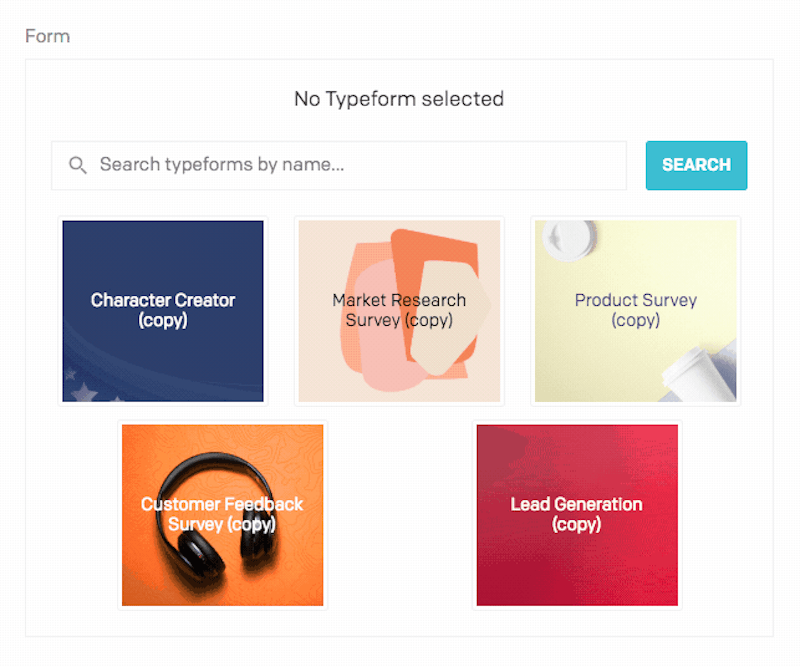The image size is (800, 667).
Task: Click the stars on the Character Creator card
Action: (83, 389)
